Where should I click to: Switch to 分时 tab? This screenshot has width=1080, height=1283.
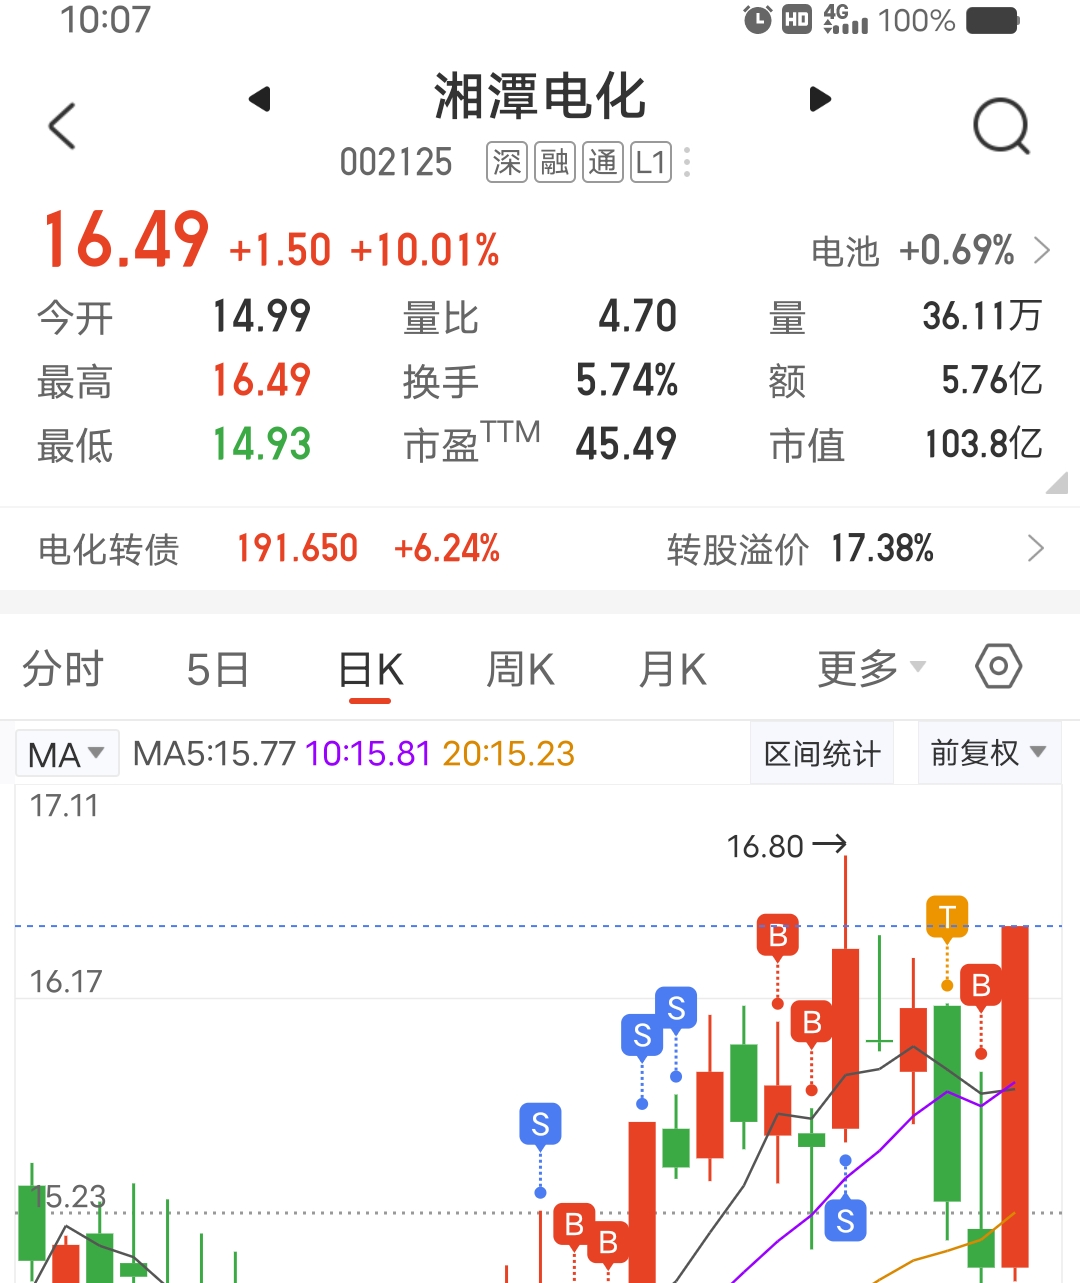(63, 669)
